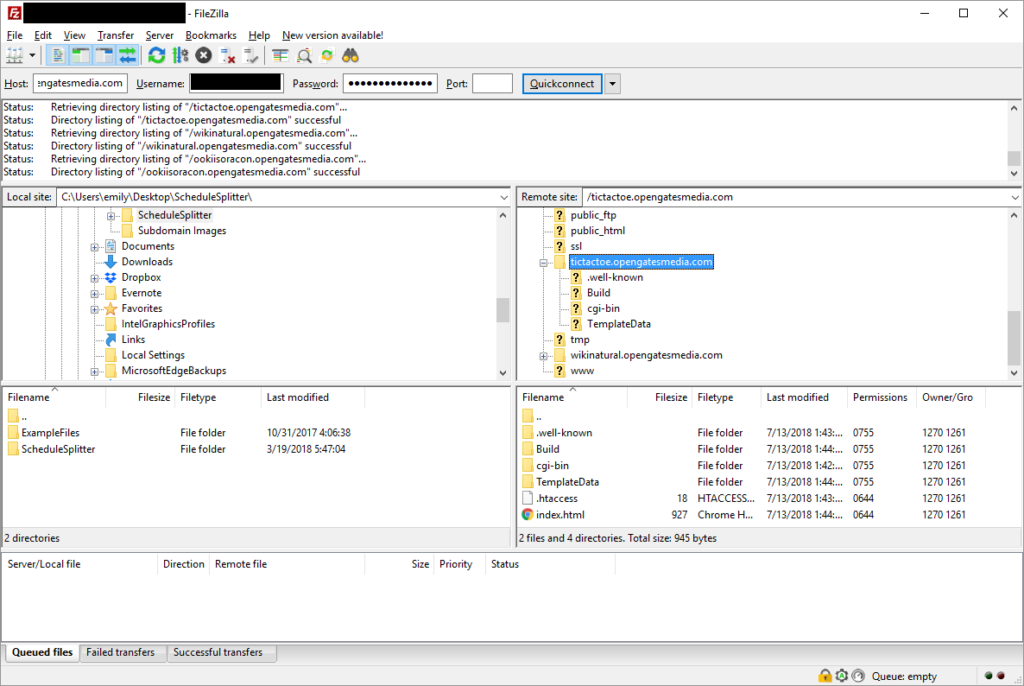This screenshot has height=686, width=1024.
Task: Click the Quickconnect button
Action: [562, 84]
